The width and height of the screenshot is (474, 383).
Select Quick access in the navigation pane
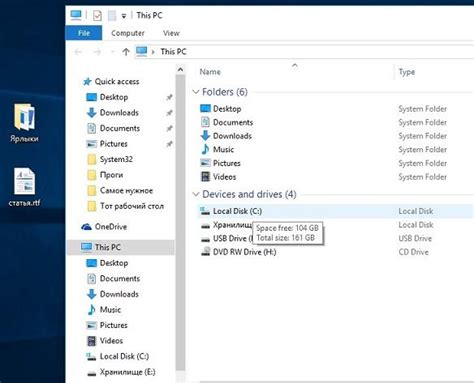(111, 81)
